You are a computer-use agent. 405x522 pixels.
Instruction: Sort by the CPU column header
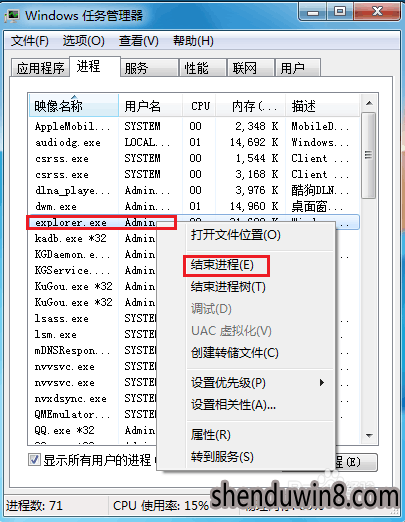pyautogui.click(x=200, y=106)
